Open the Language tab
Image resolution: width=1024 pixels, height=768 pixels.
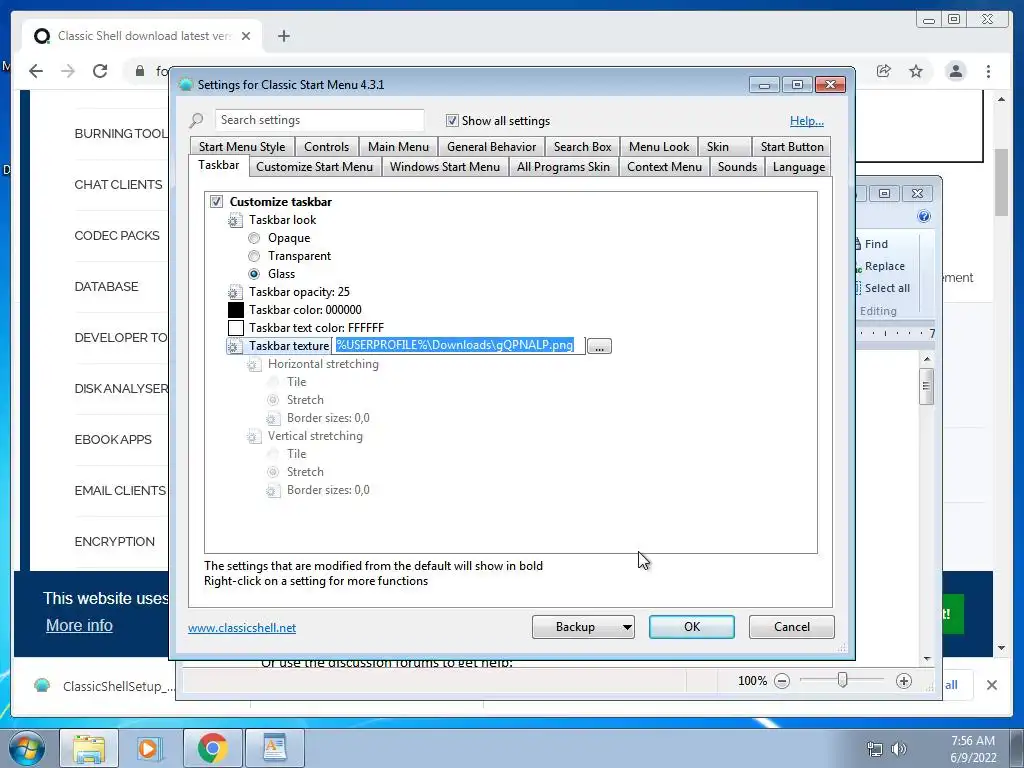pos(799,167)
